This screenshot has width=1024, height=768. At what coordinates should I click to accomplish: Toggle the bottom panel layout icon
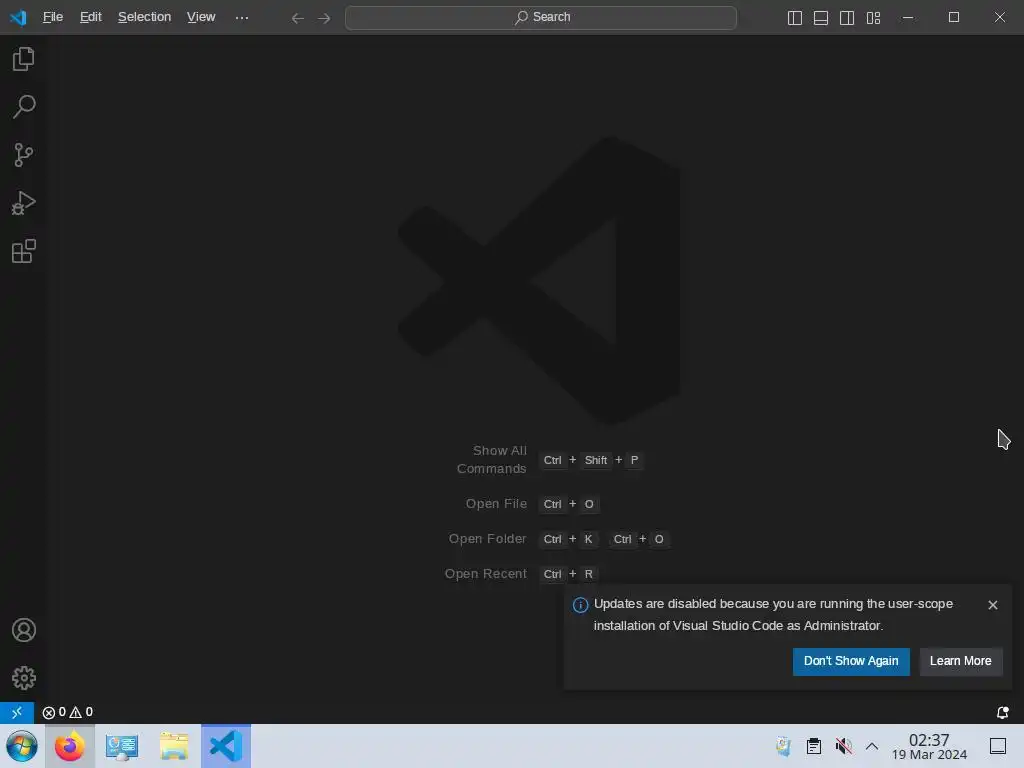[x=821, y=18]
